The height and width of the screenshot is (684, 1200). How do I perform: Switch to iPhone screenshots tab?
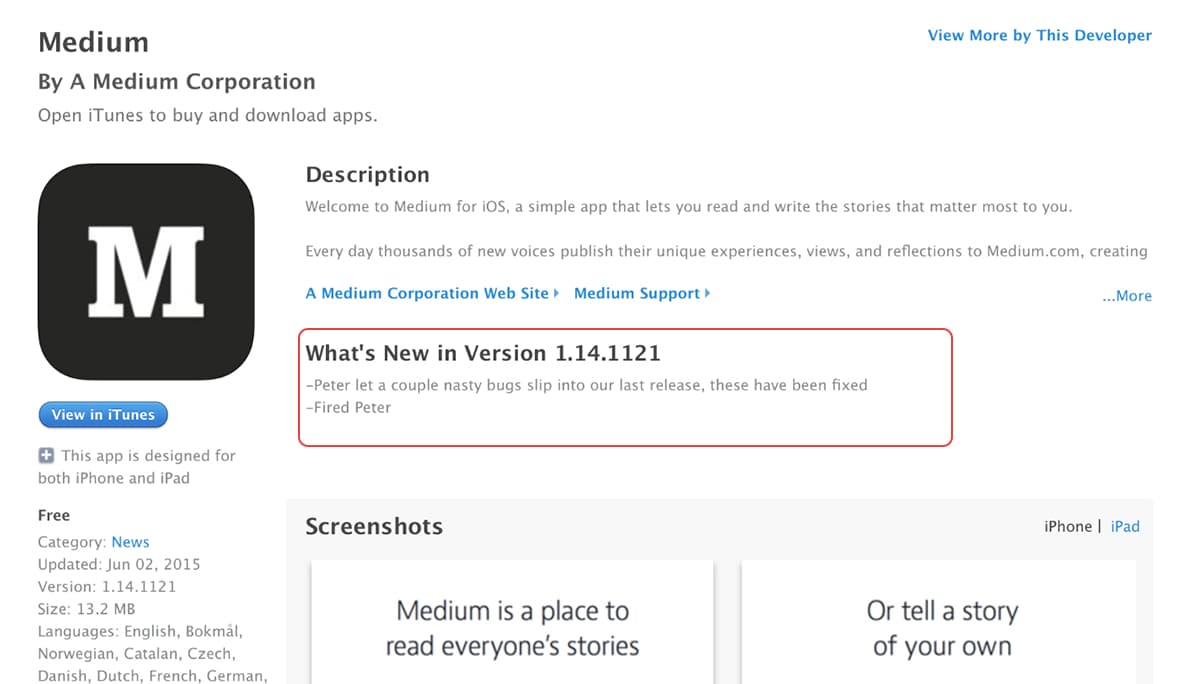click(1067, 526)
